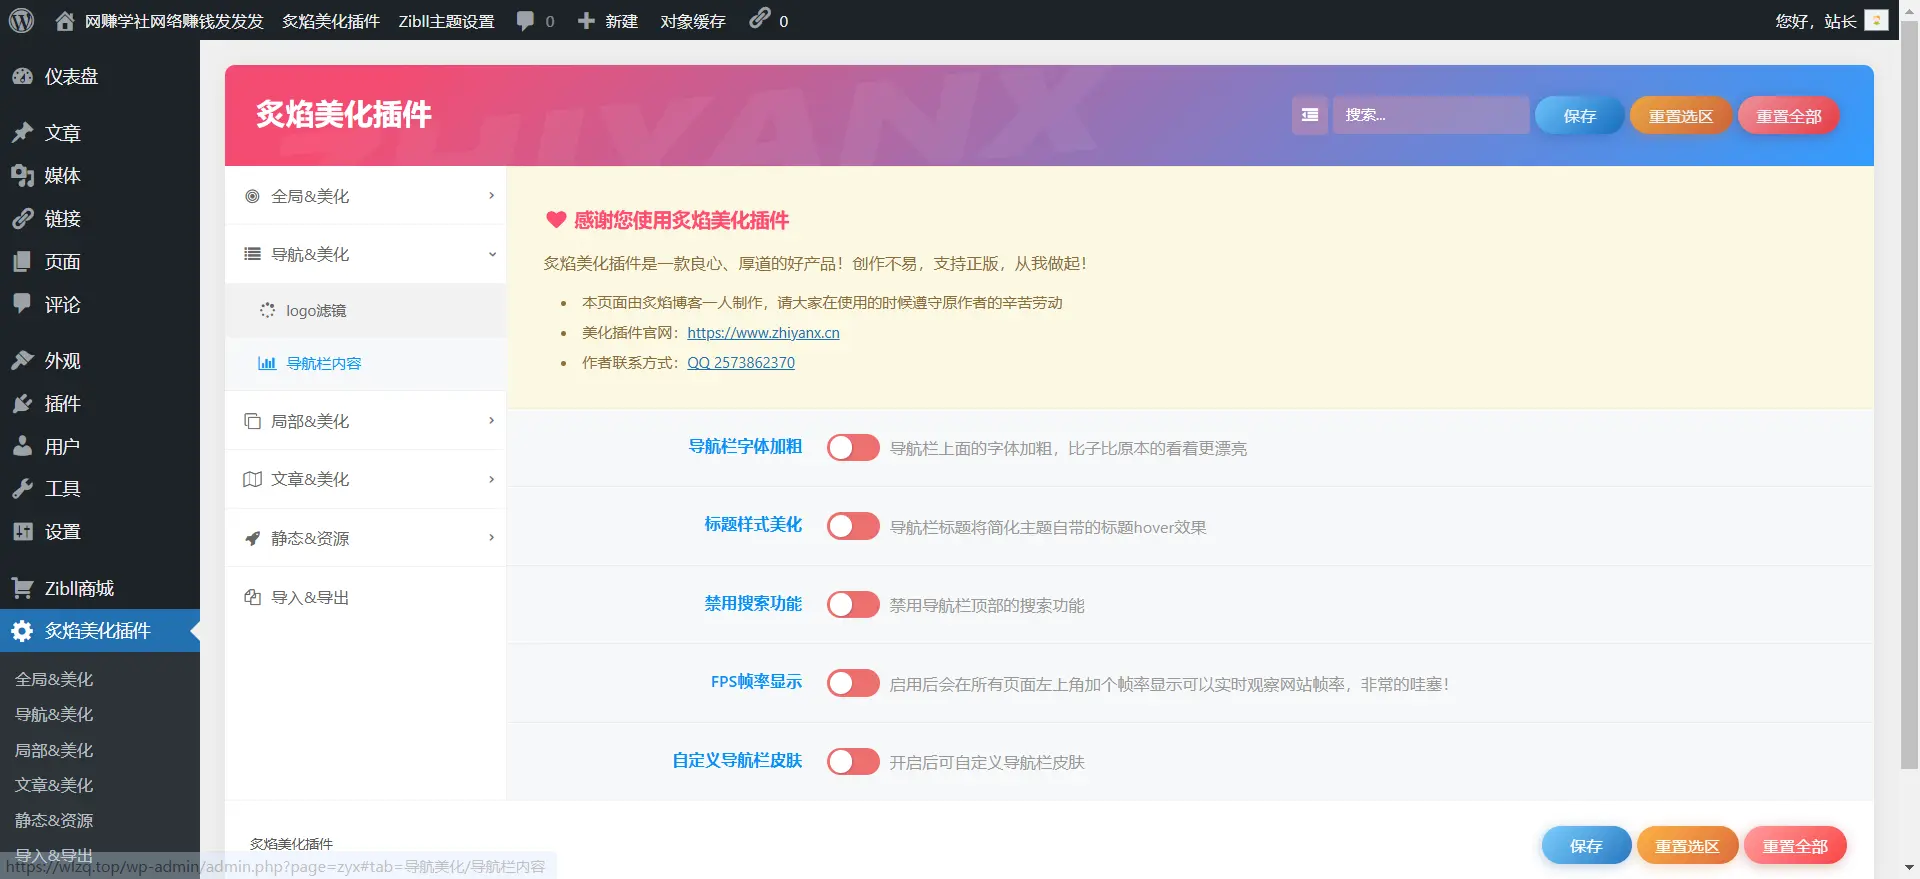The width and height of the screenshot is (1920, 879).
Task: Click the top 重置全部 button
Action: pos(1788,116)
